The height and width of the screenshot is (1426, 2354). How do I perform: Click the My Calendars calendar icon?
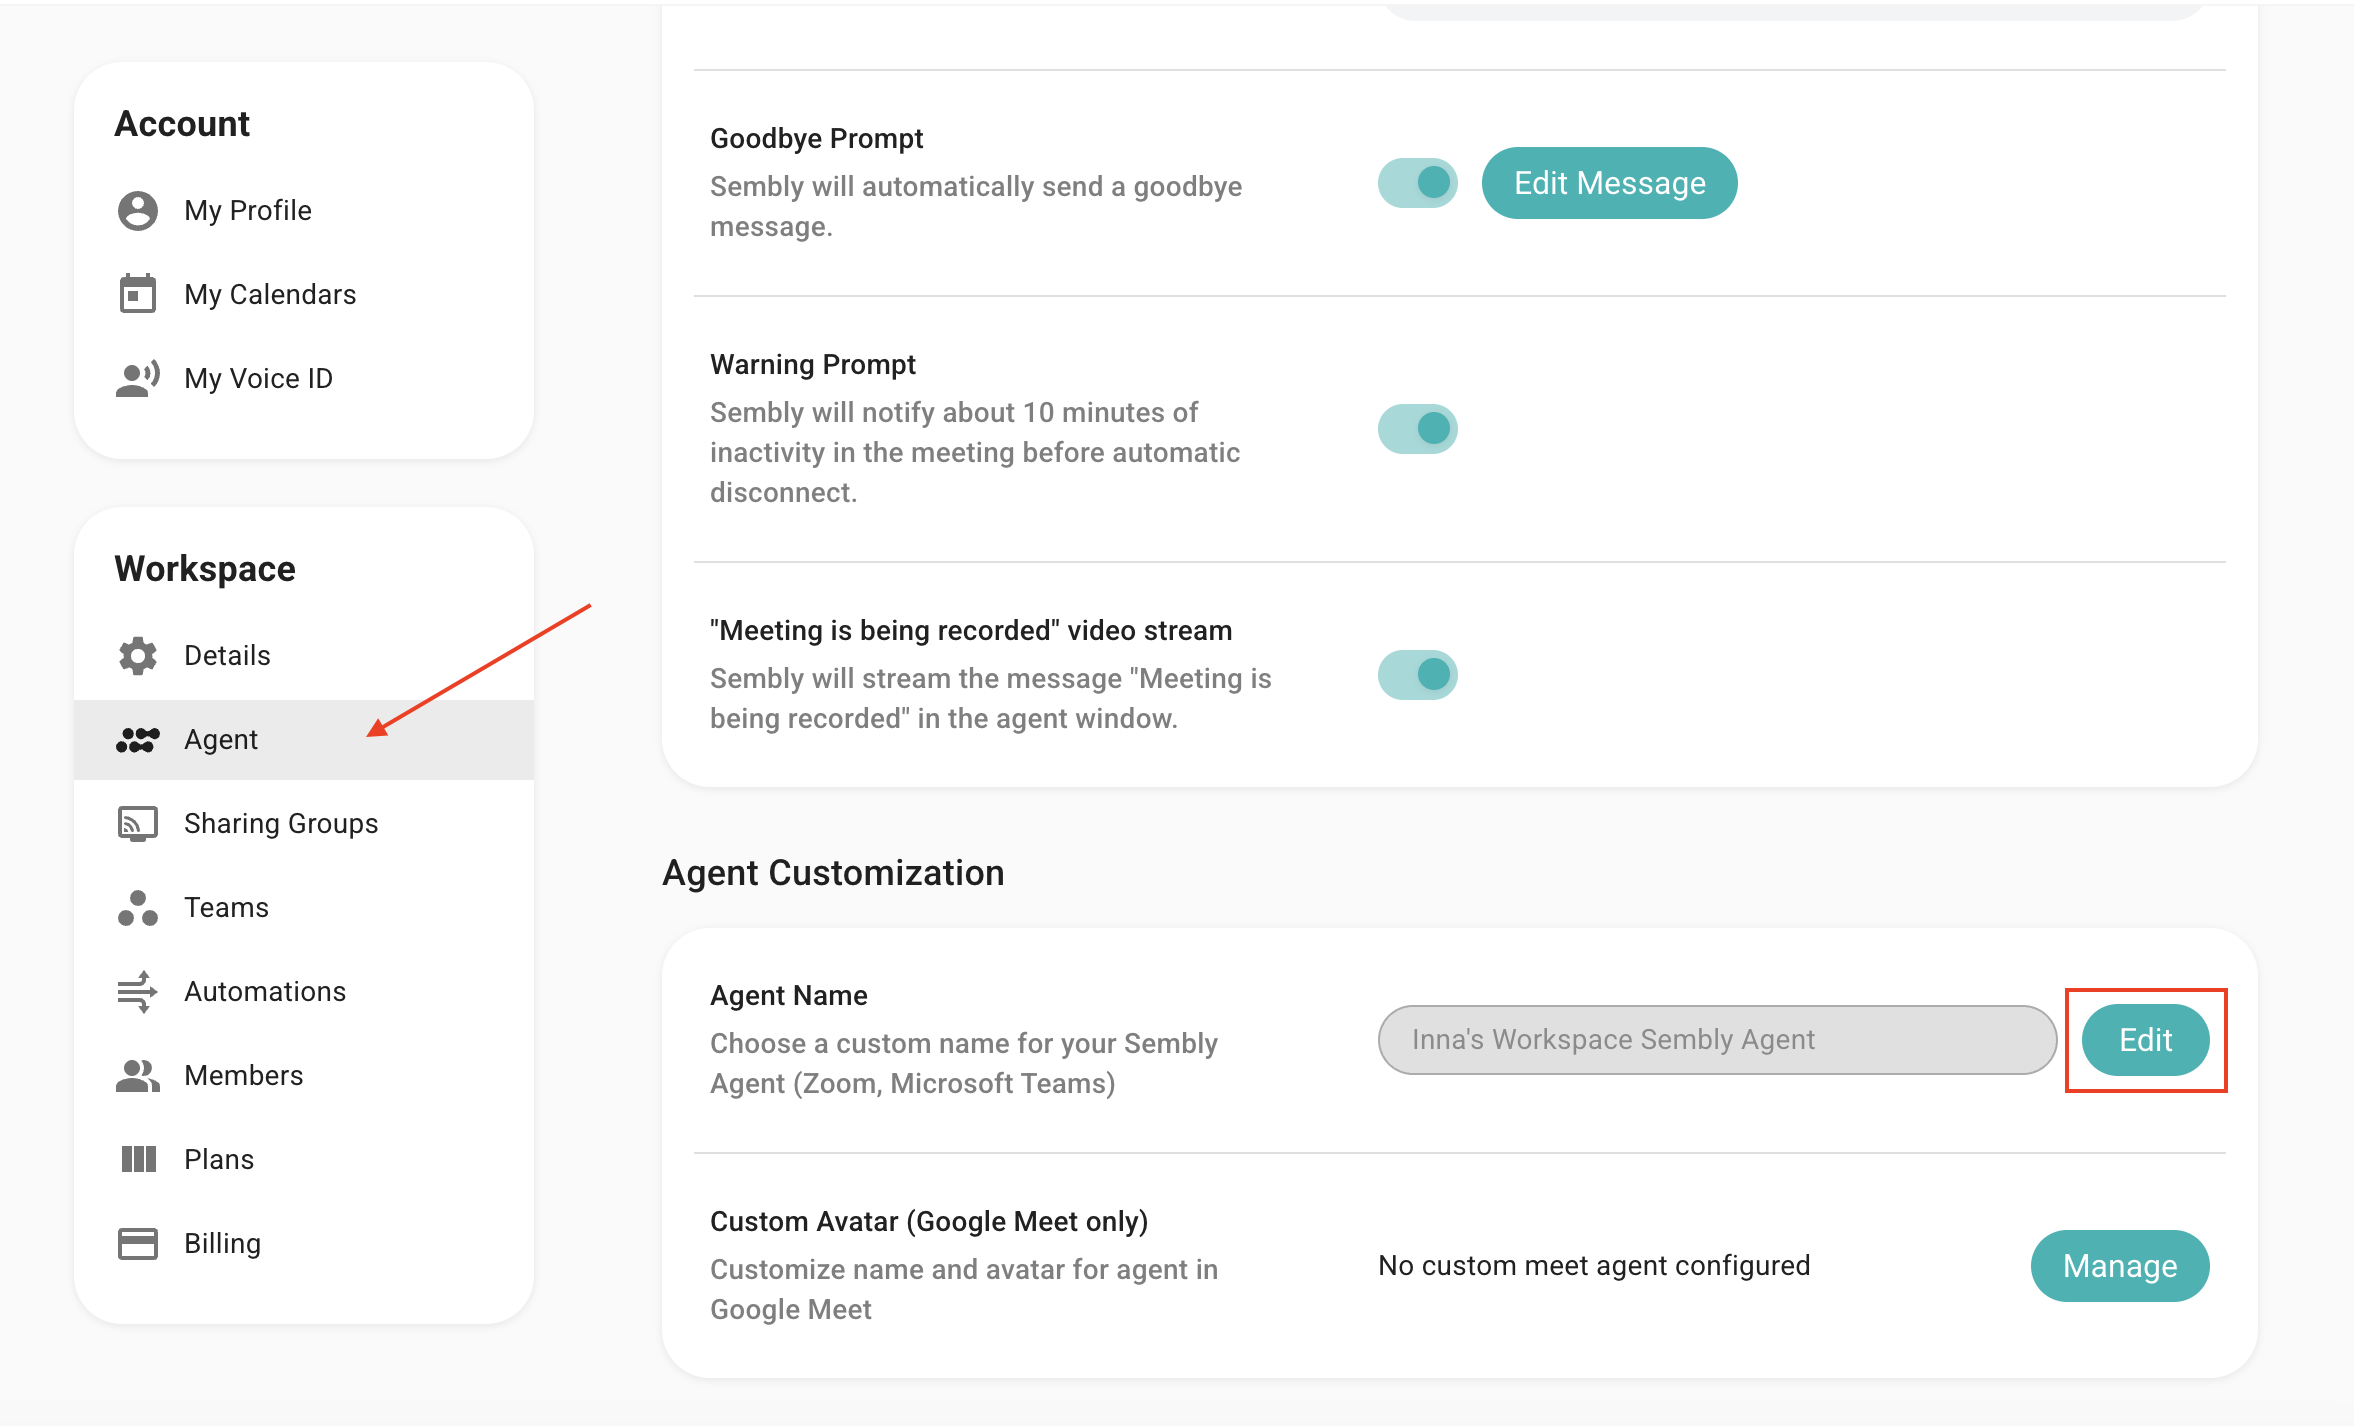coord(138,294)
